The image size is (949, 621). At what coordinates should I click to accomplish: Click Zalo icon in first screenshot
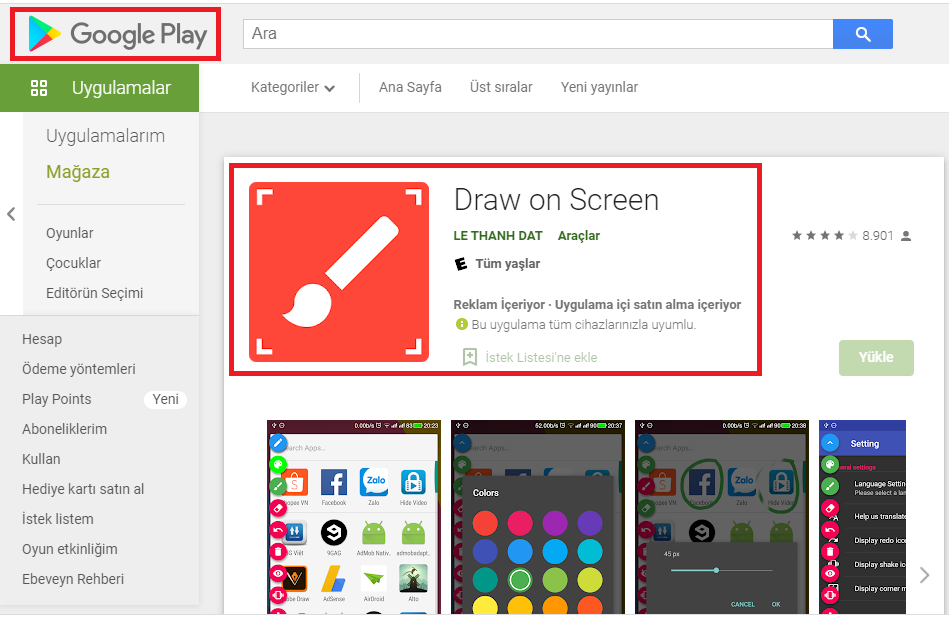373,482
